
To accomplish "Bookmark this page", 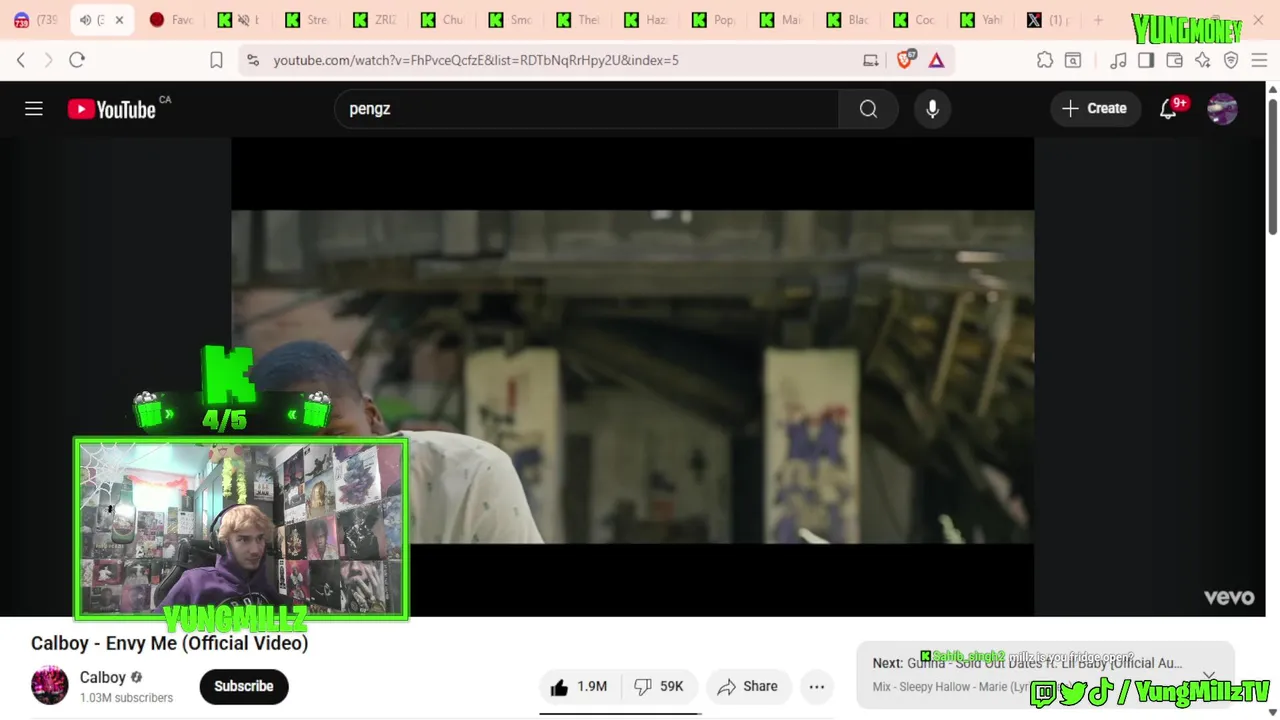I will [x=216, y=60].
